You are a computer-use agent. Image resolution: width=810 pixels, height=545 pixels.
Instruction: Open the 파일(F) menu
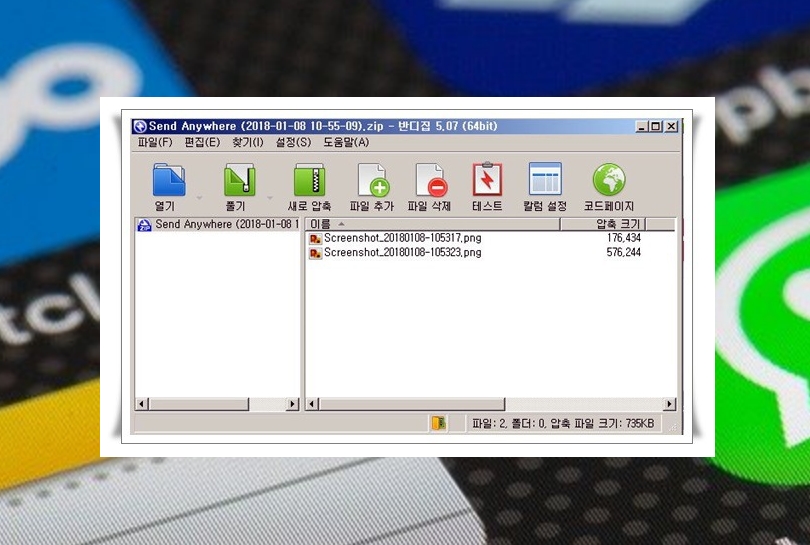click(154, 142)
